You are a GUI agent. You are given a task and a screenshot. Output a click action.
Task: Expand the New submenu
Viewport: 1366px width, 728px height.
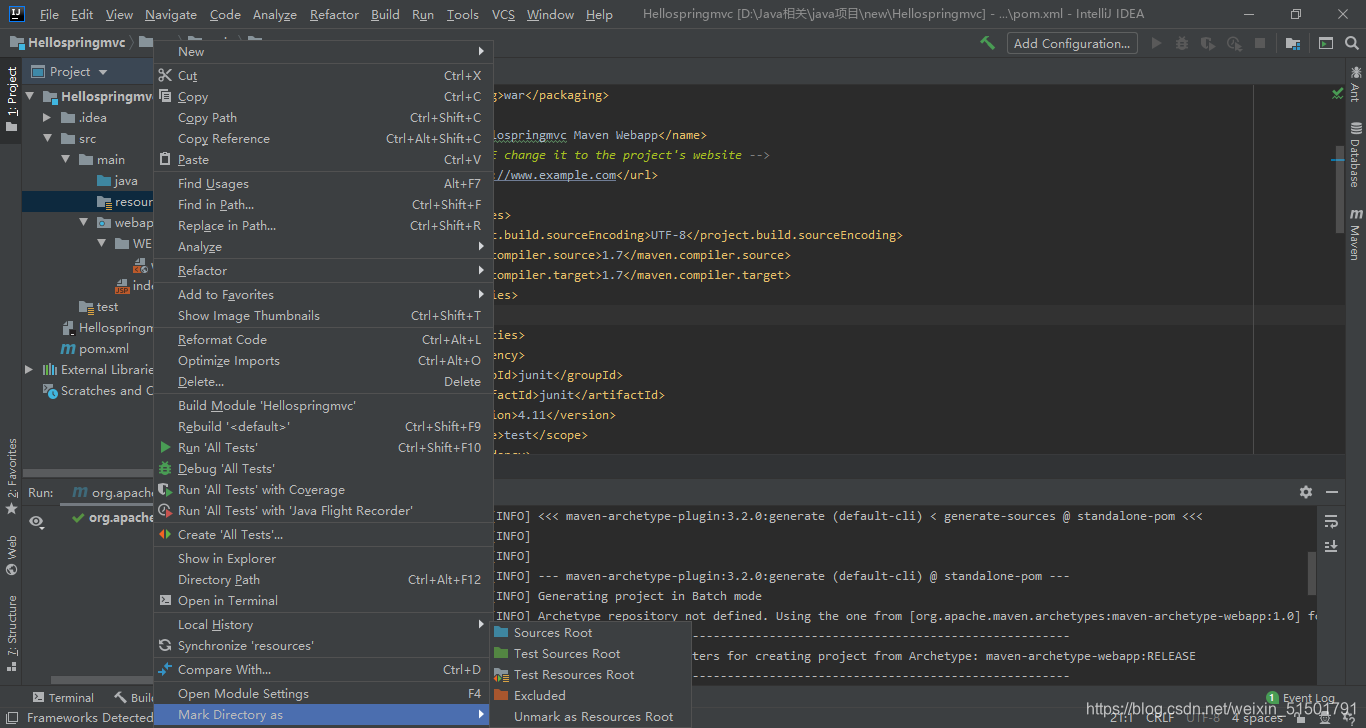click(323, 51)
